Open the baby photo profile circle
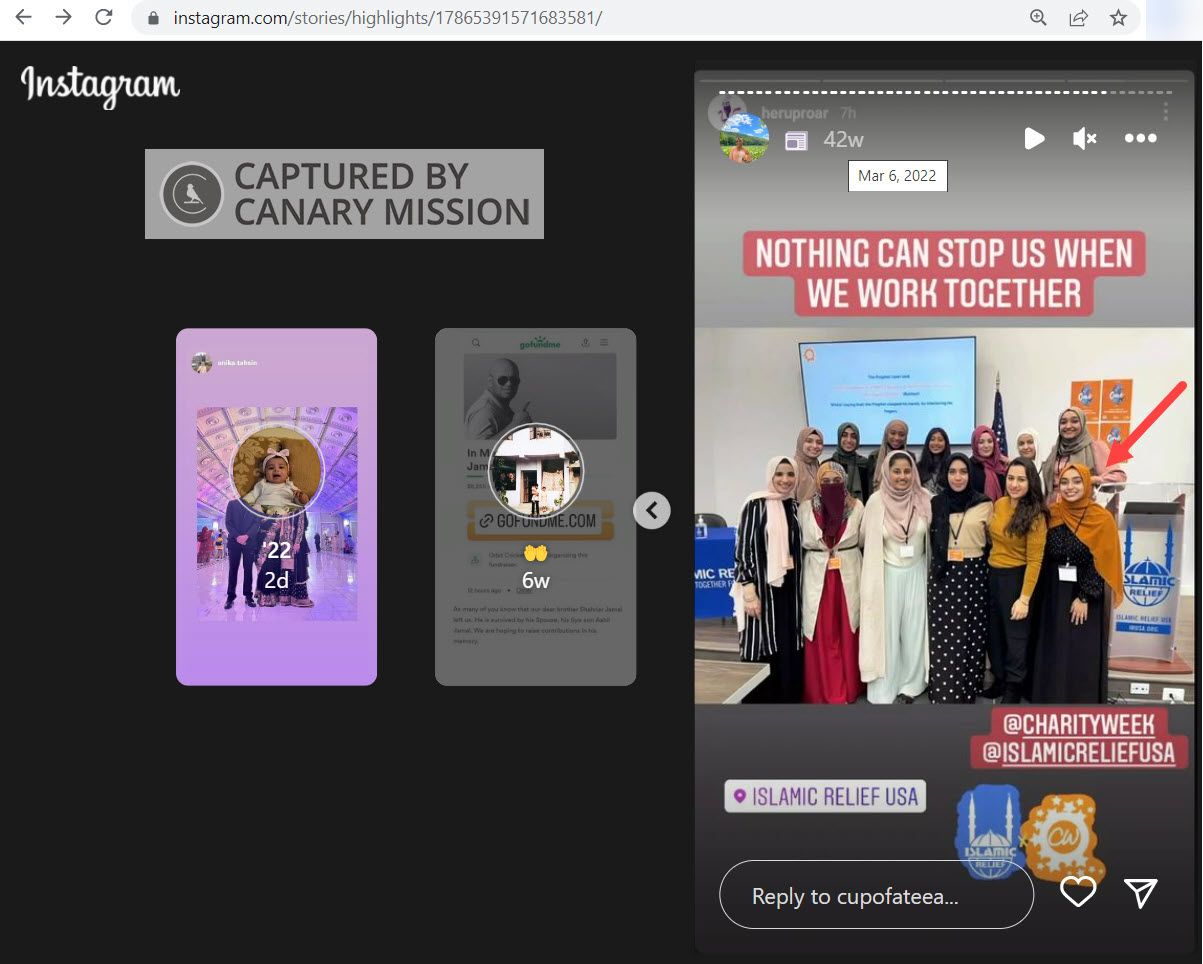 click(x=277, y=472)
